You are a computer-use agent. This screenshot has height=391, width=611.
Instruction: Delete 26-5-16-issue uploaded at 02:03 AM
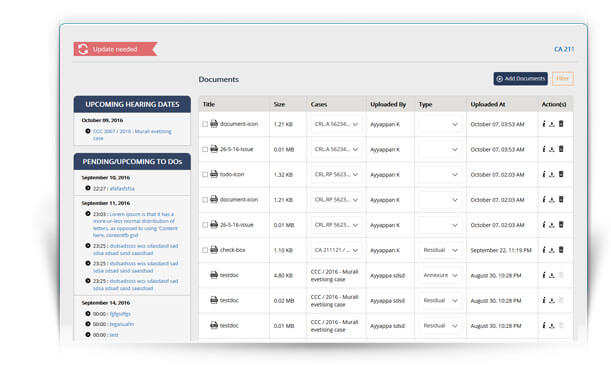click(561, 225)
